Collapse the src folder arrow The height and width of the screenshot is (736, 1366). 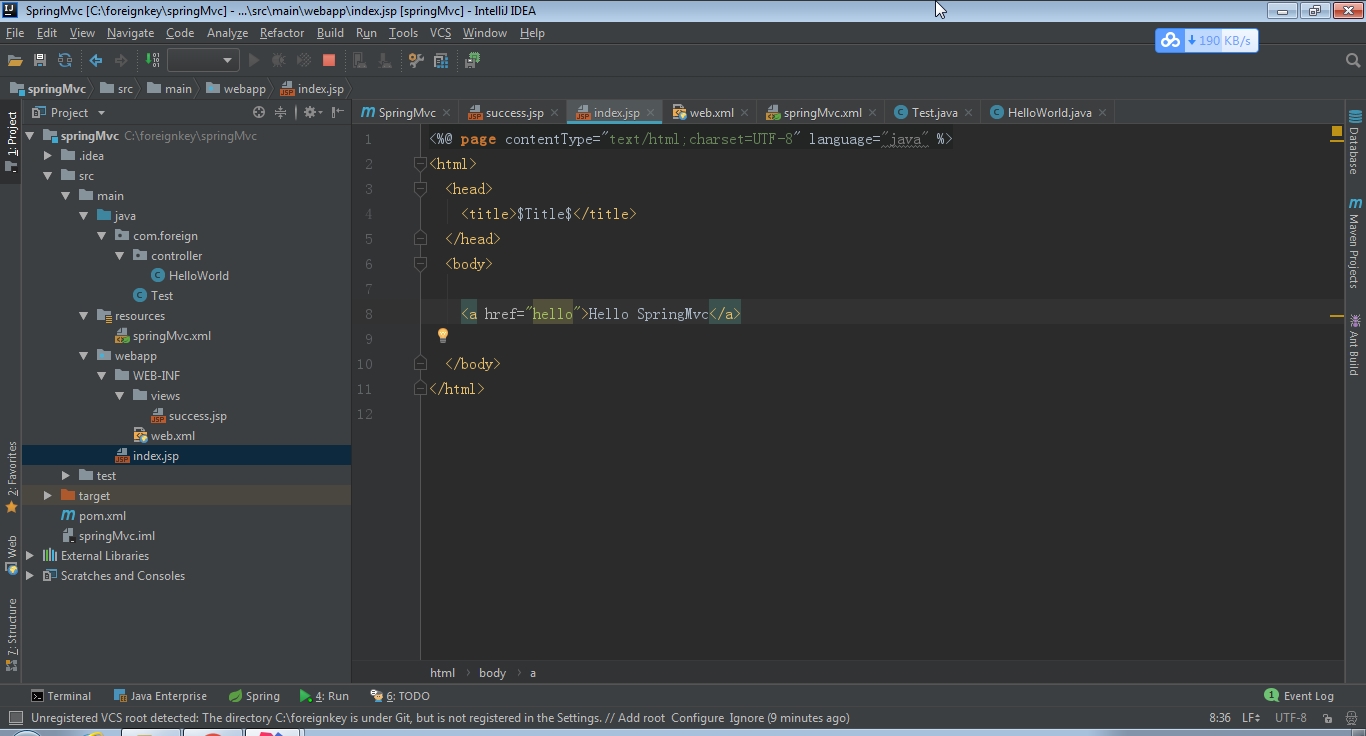(47, 176)
